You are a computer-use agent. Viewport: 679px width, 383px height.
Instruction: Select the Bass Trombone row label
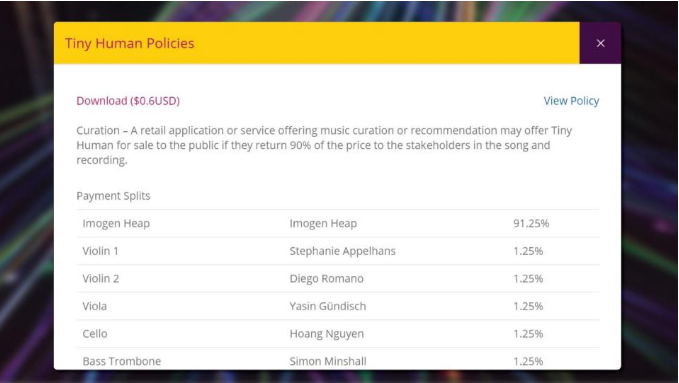tap(122, 361)
